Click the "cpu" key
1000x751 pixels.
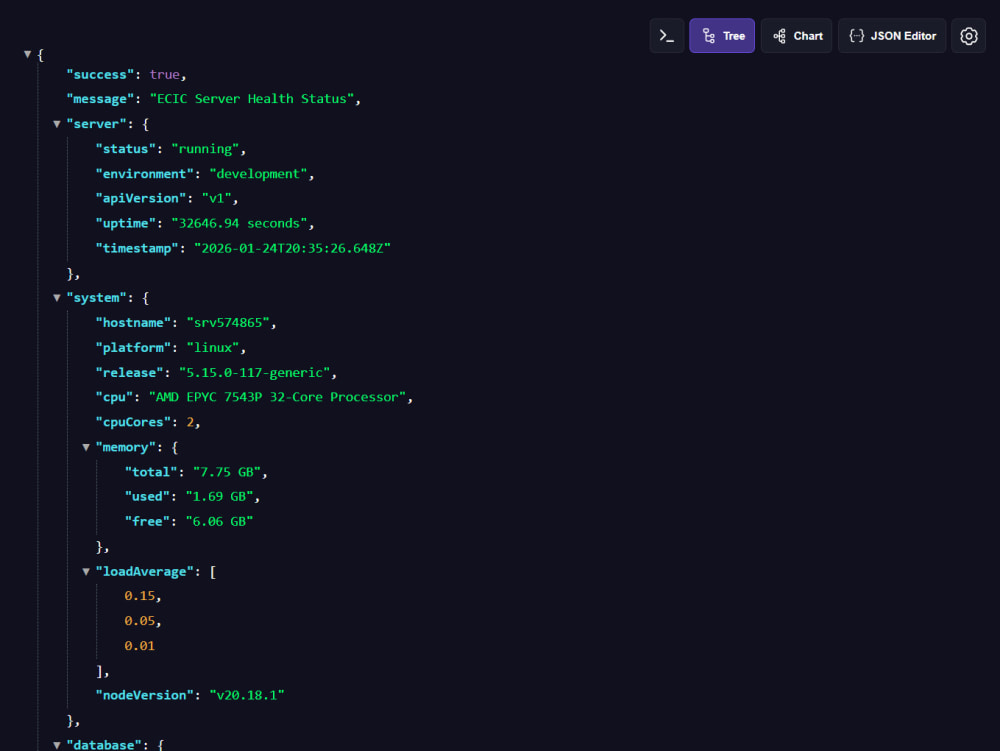coord(114,397)
